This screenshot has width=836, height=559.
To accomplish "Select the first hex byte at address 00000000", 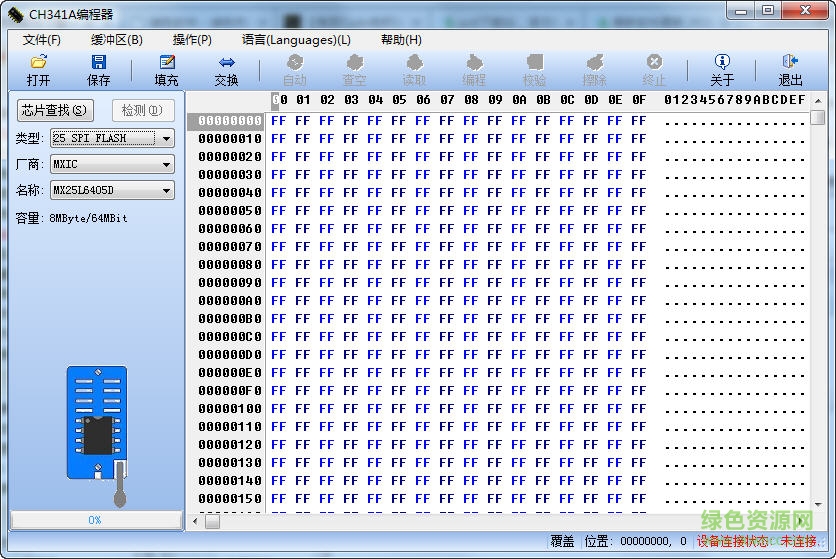I will [x=278, y=121].
